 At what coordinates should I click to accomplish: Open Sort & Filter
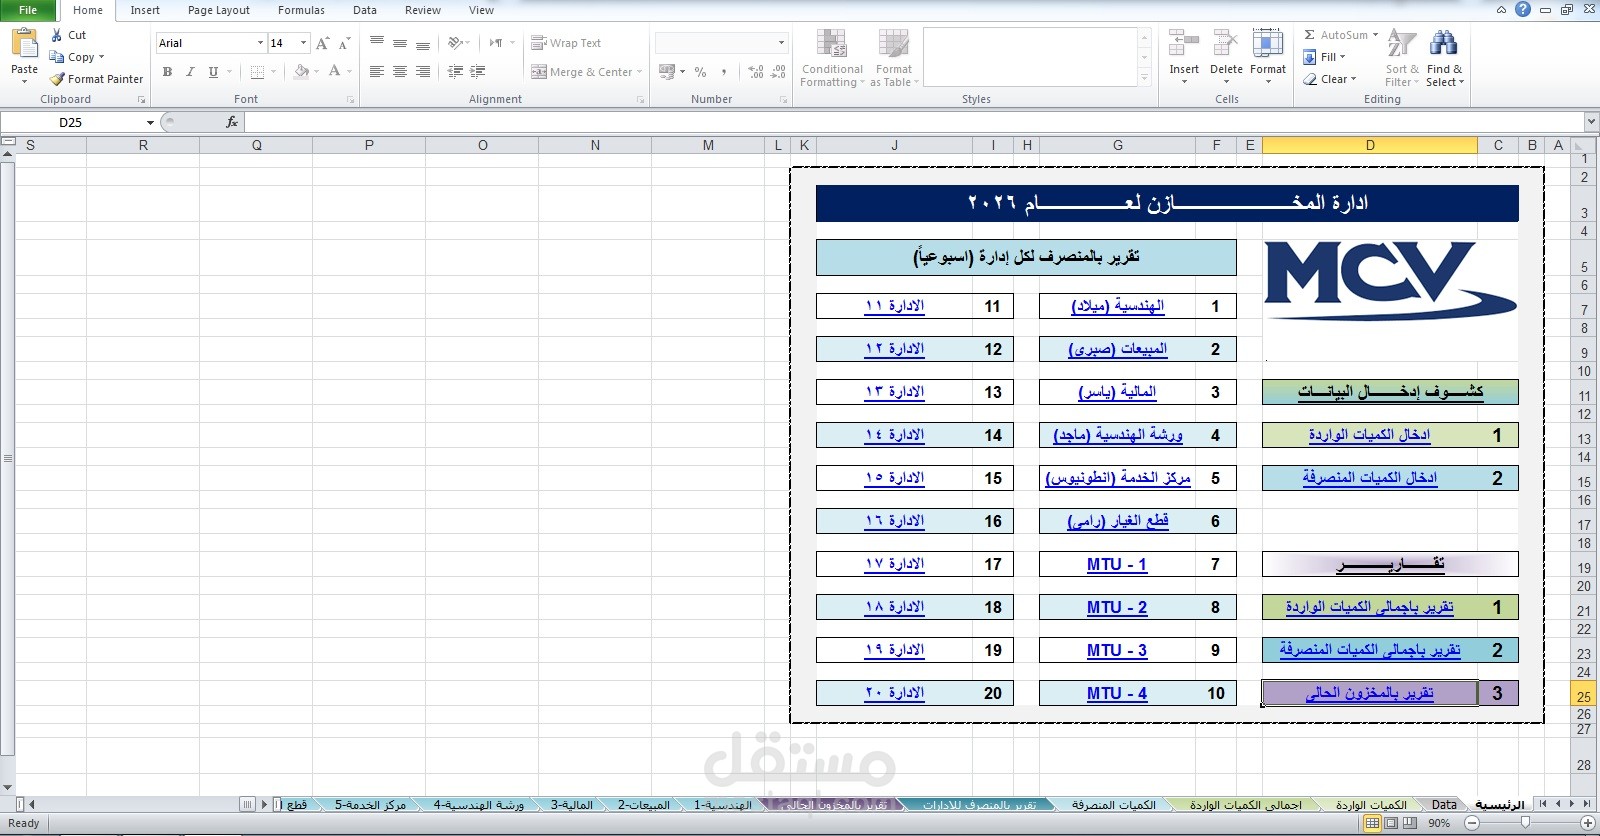[x=1402, y=59]
